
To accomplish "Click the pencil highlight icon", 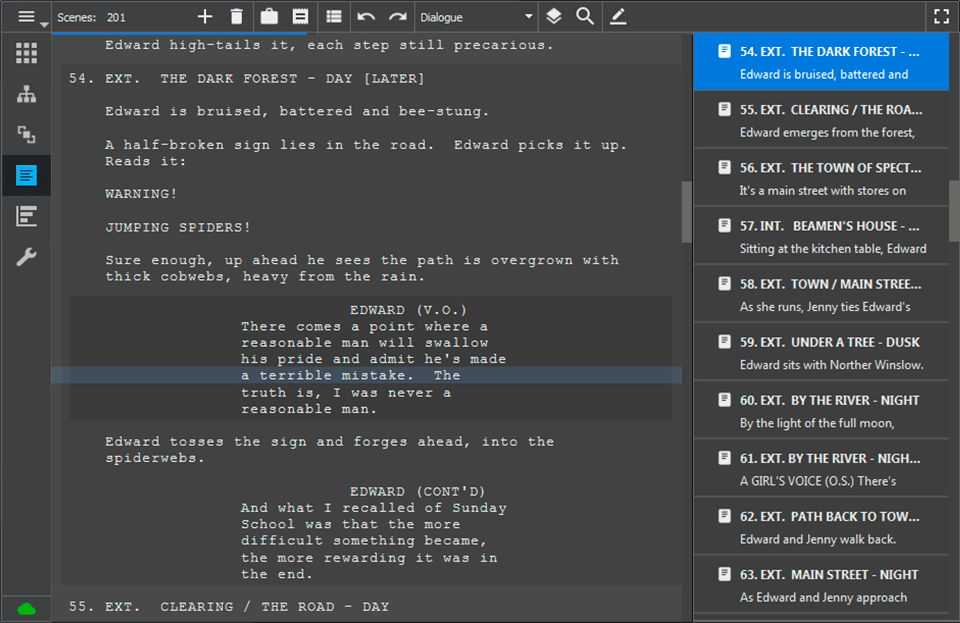I will 617,17.
